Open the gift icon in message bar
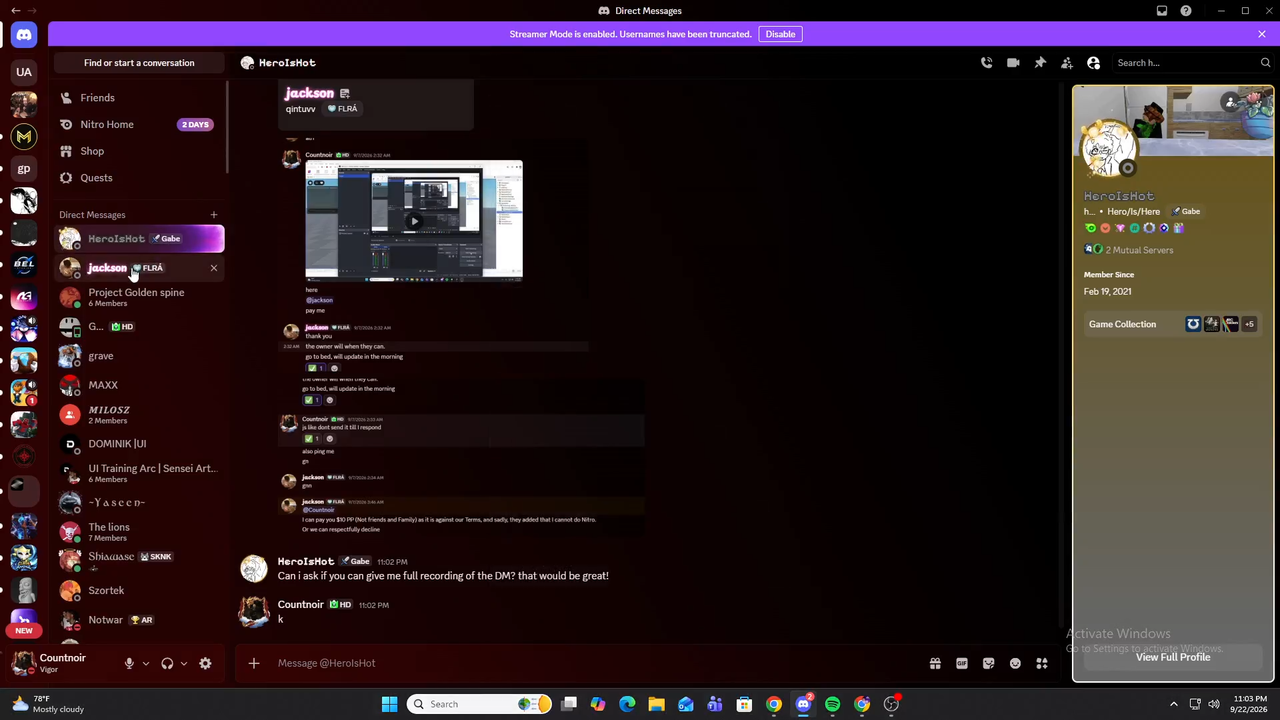The width and height of the screenshot is (1280, 720). 935,663
